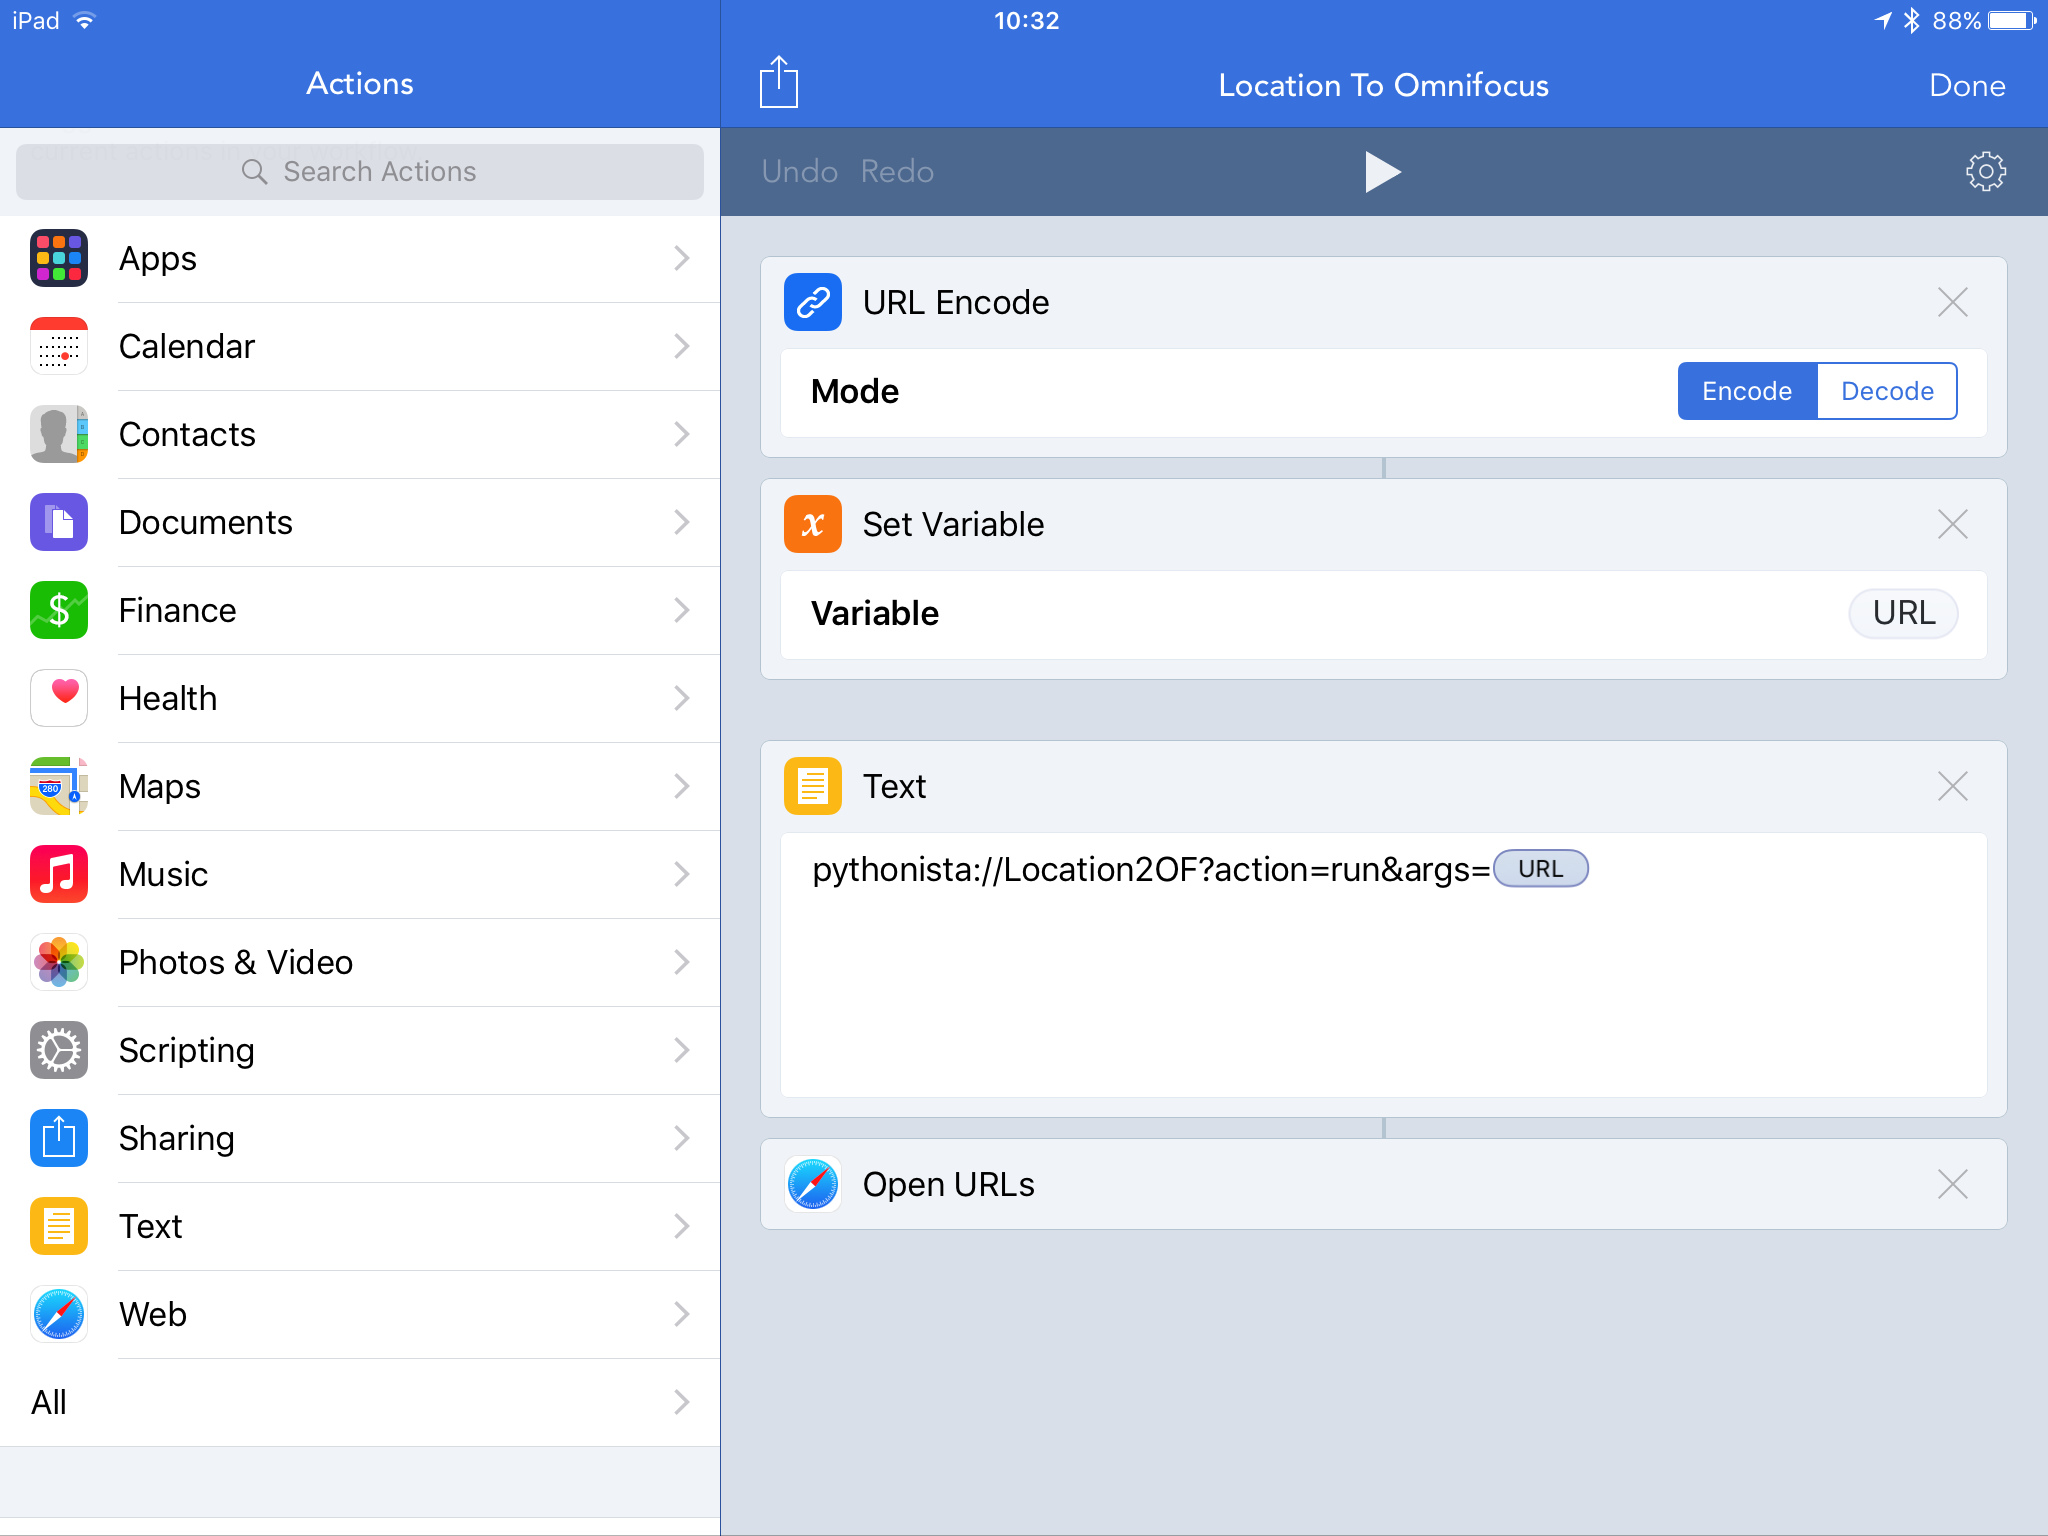This screenshot has height=1536, width=2048.
Task: Delete the Text action block
Action: coord(1952,786)
